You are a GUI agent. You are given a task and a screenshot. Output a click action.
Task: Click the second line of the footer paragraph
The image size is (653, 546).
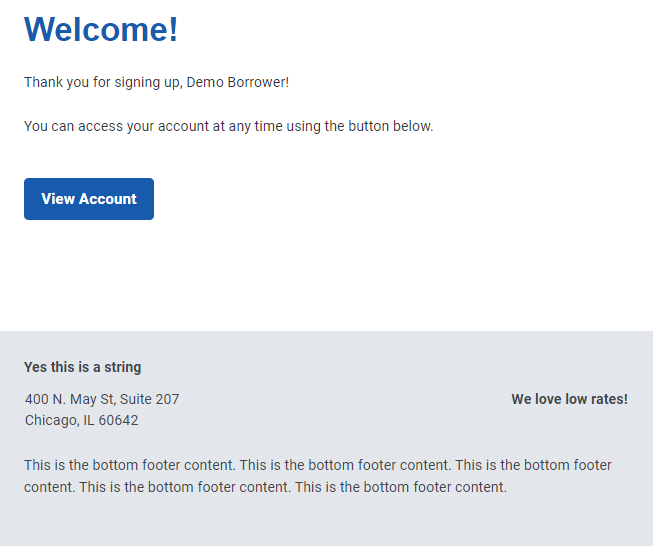pos(265,487)
